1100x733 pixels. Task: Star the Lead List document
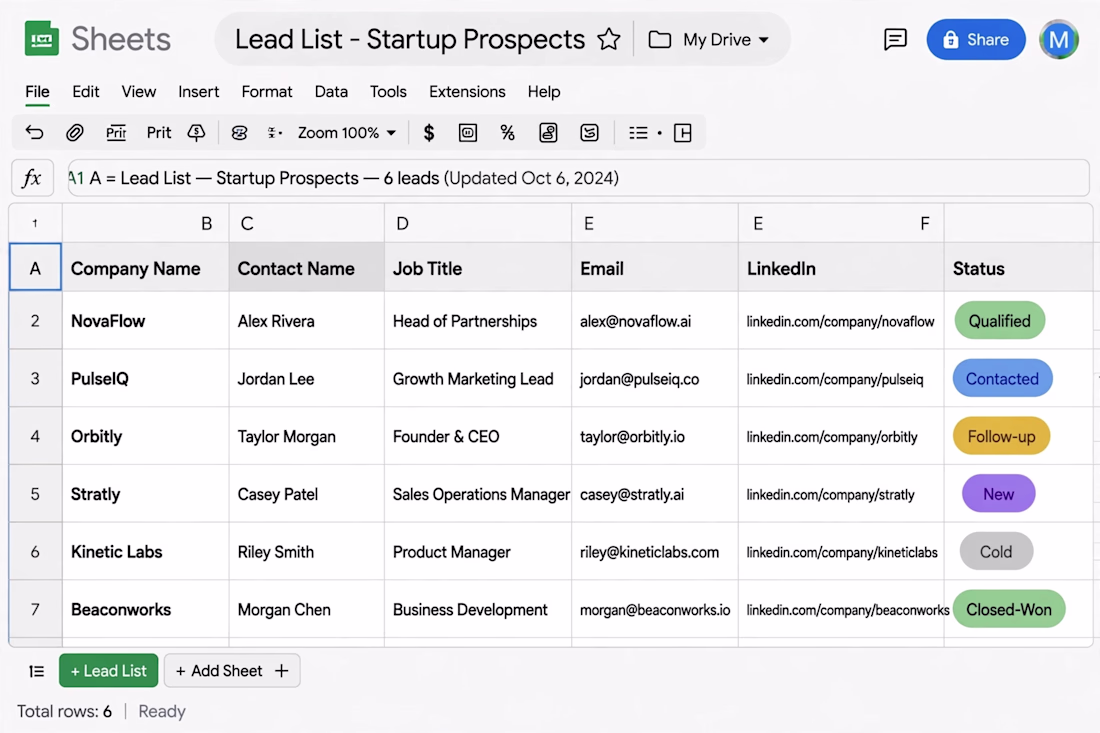pos(609,39)
